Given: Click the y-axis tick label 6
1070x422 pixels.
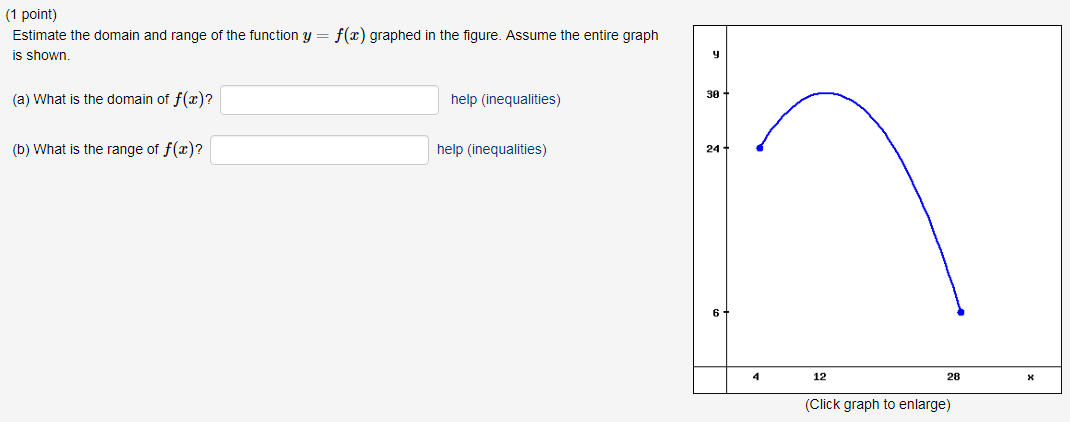Looking at the screenshot, I should 715,313.
